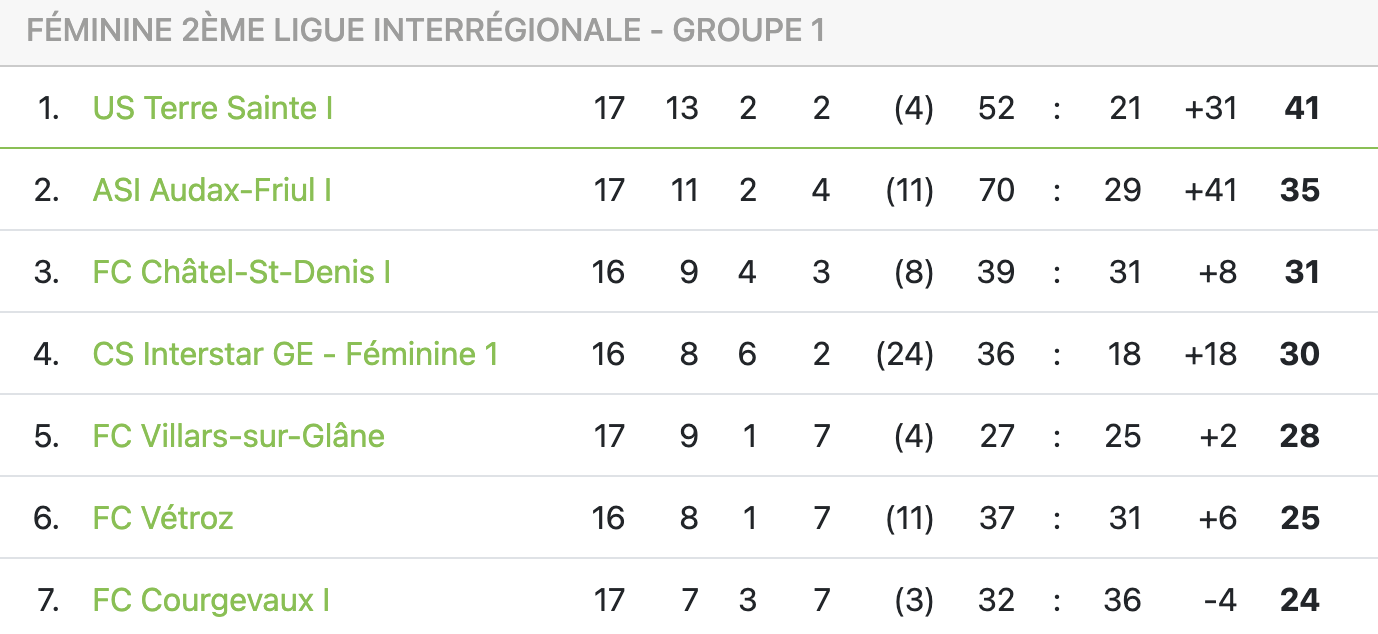Click FC Châtel-St-Denis I team link

tap(242, 272)
